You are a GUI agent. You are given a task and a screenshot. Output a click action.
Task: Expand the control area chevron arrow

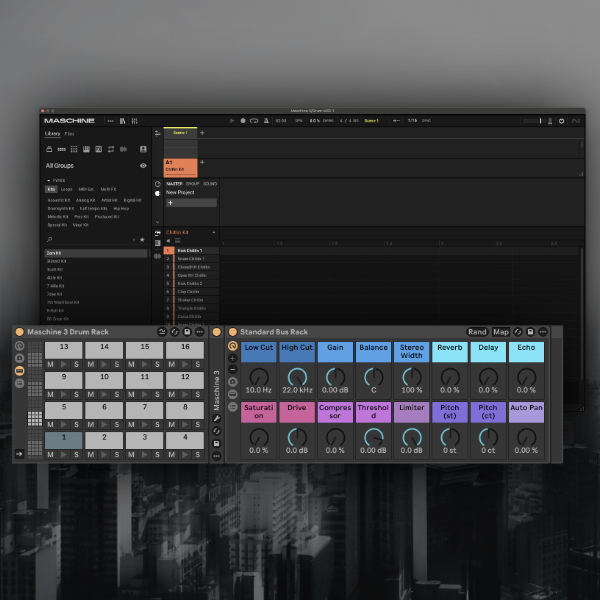click(x=157, y=222)
